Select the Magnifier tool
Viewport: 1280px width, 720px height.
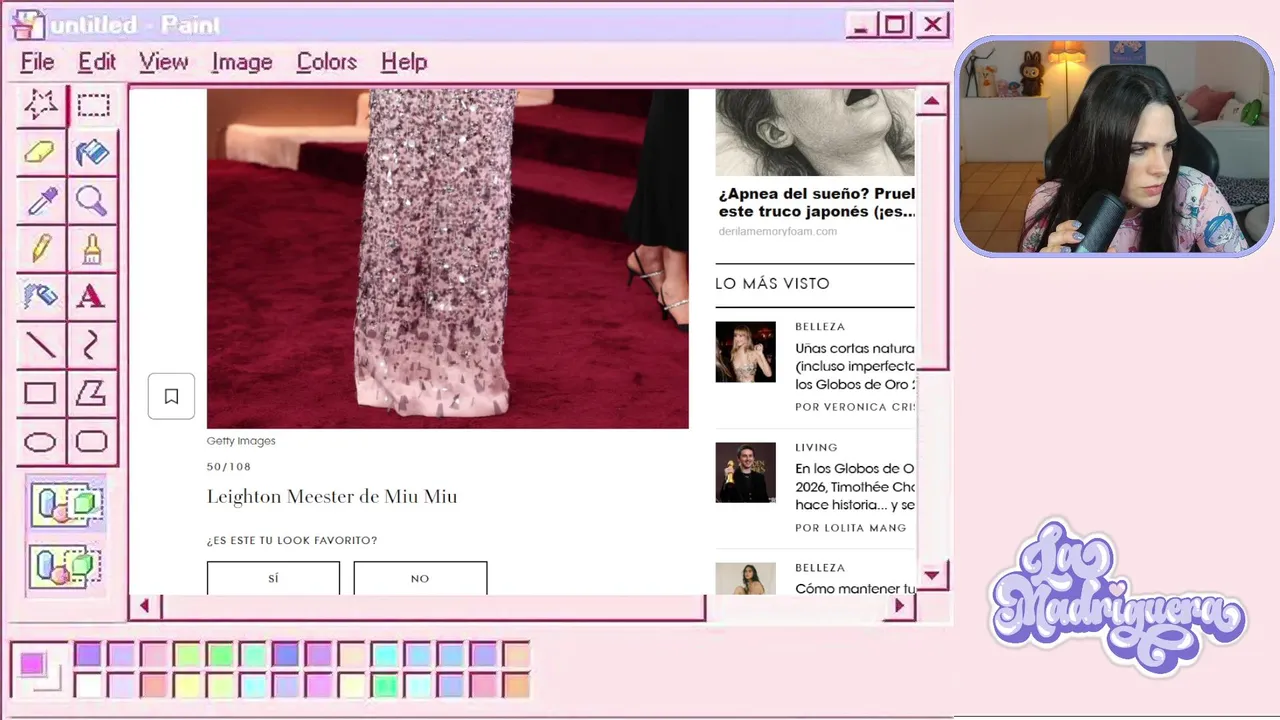click(x=93, y=200)
